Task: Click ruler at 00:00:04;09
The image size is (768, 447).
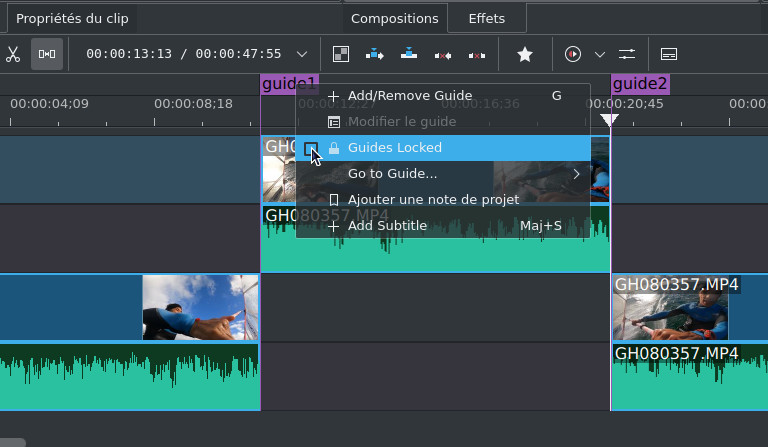Action: coord(49,104)
